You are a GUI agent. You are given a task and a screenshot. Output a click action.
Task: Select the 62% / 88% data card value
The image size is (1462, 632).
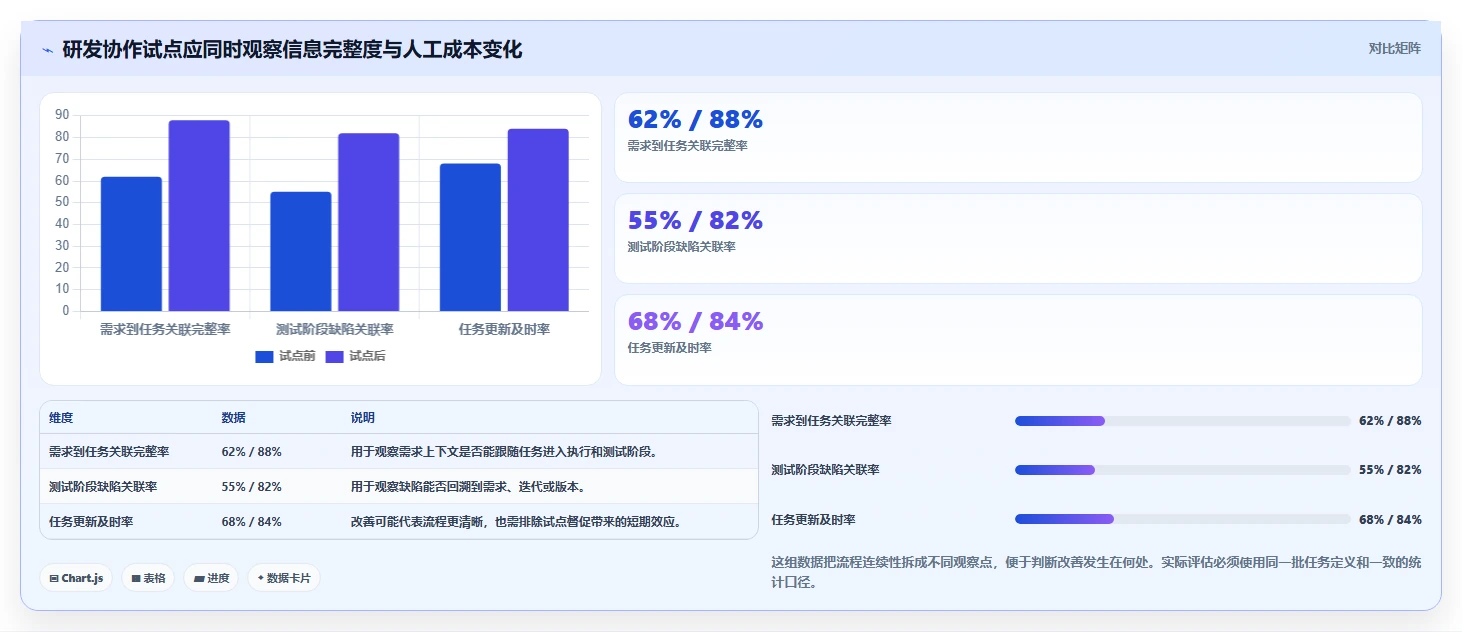pos(695,120)
